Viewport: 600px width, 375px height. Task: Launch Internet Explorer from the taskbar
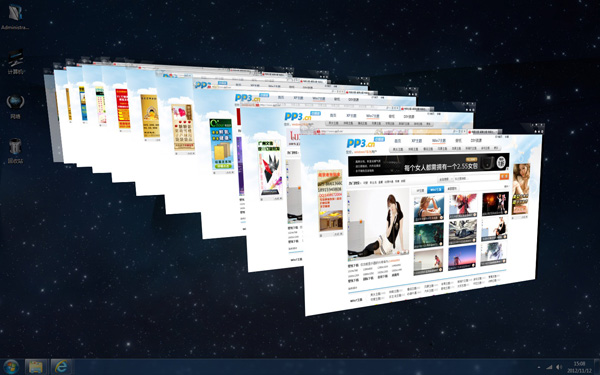(x=61, y=367)
